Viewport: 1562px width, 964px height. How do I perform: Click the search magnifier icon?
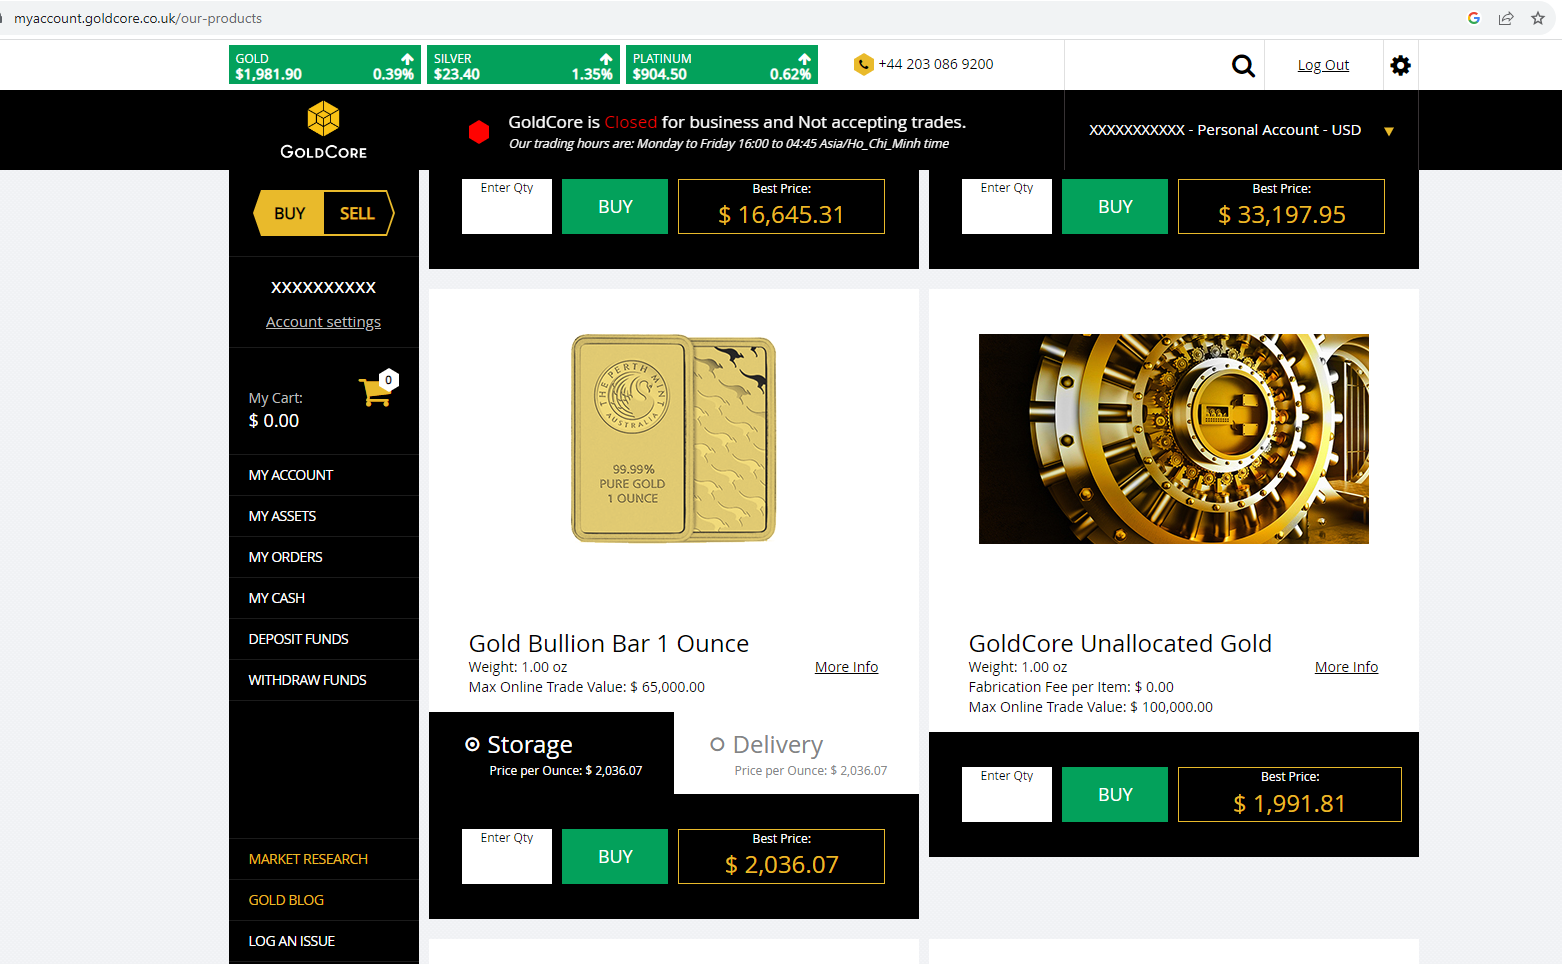point(1243,66)
